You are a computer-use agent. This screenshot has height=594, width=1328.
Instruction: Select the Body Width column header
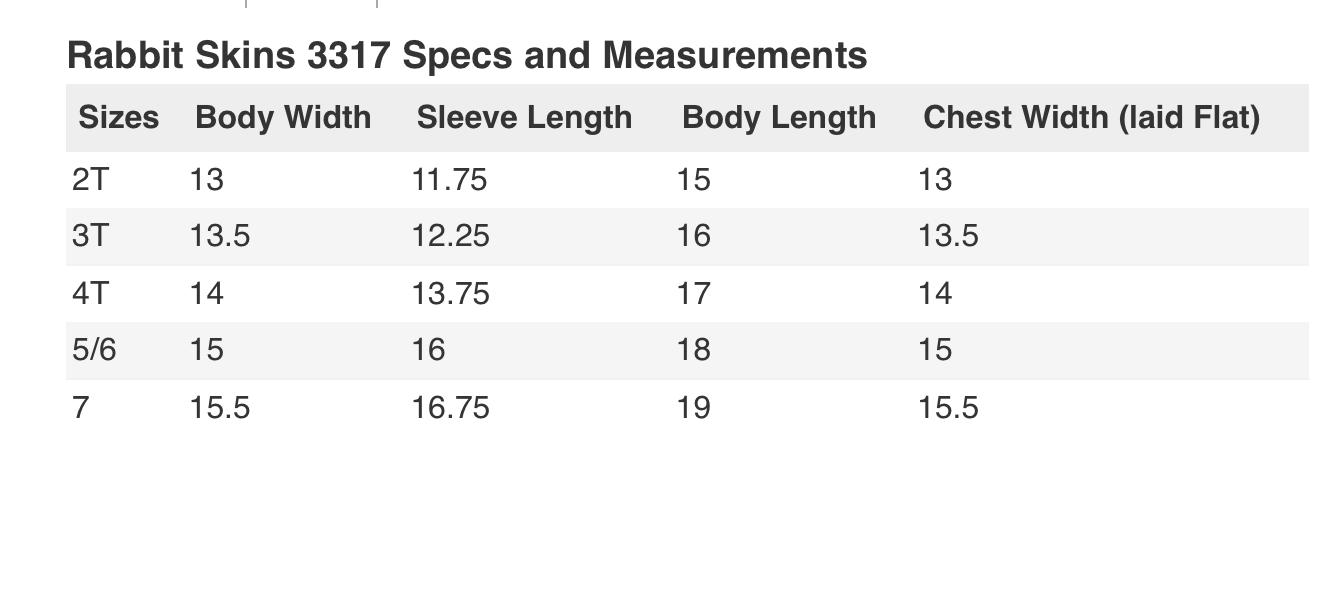tap(283, 118)
